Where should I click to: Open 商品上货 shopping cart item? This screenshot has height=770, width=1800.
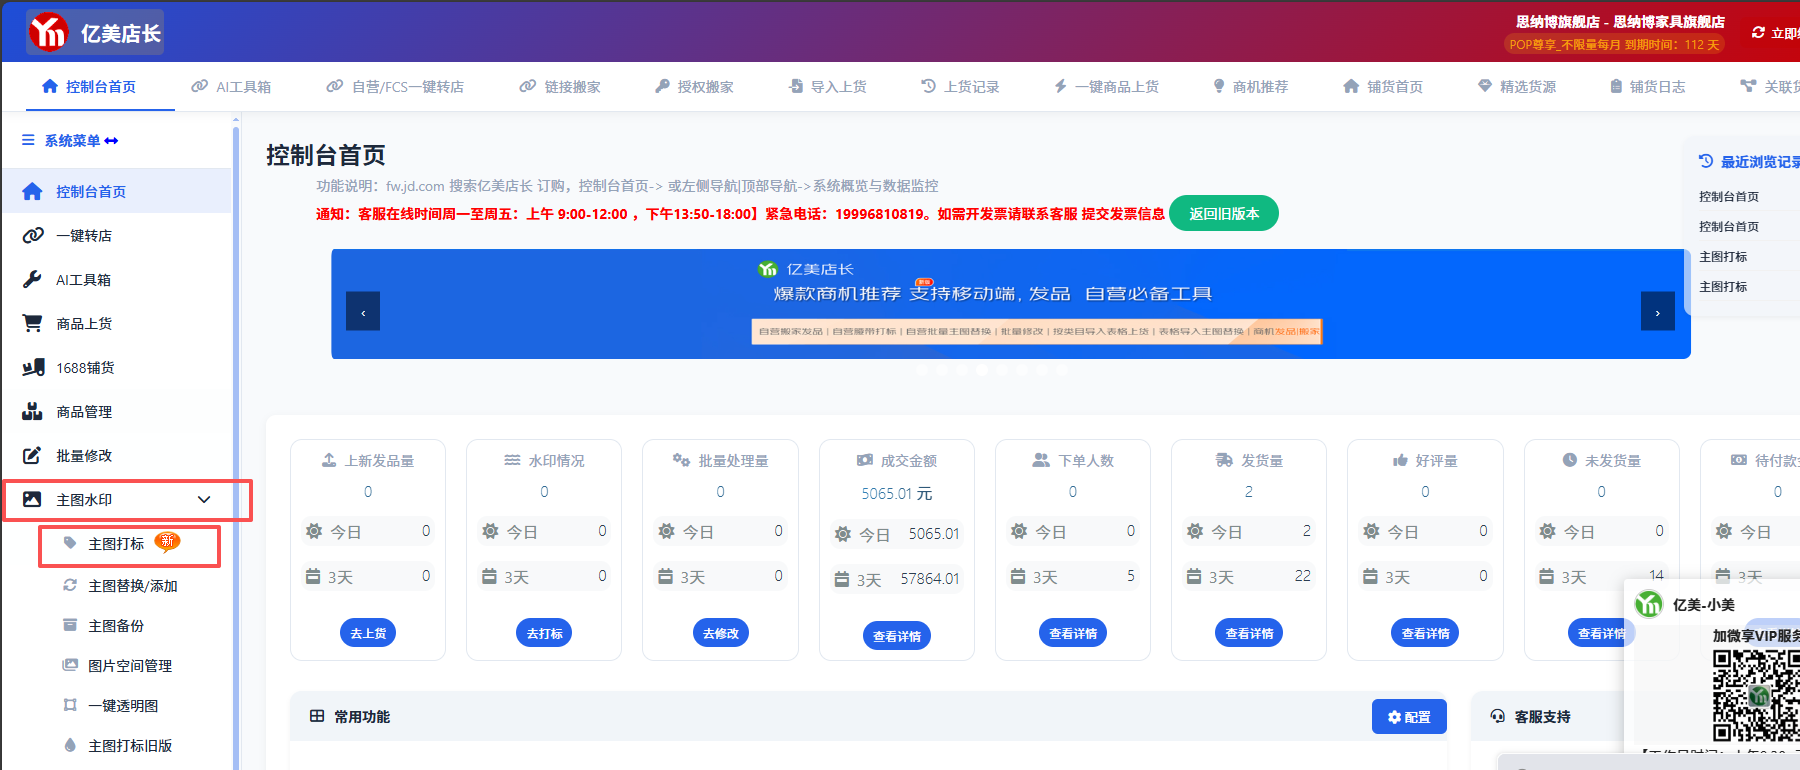pos(84,324)
